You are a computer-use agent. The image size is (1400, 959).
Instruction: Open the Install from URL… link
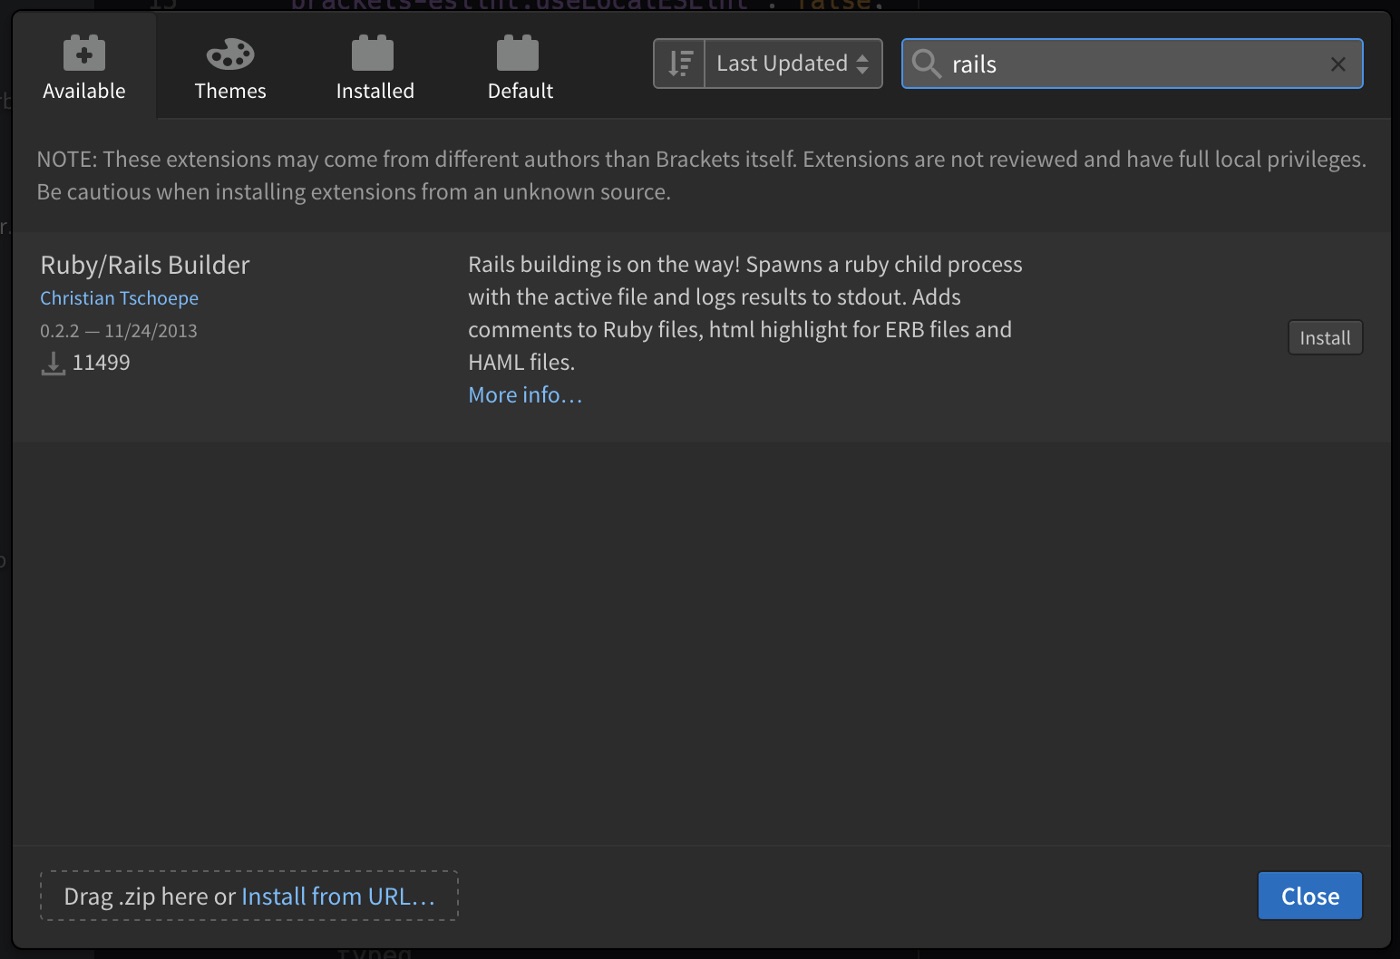click(x=338, y=896)
